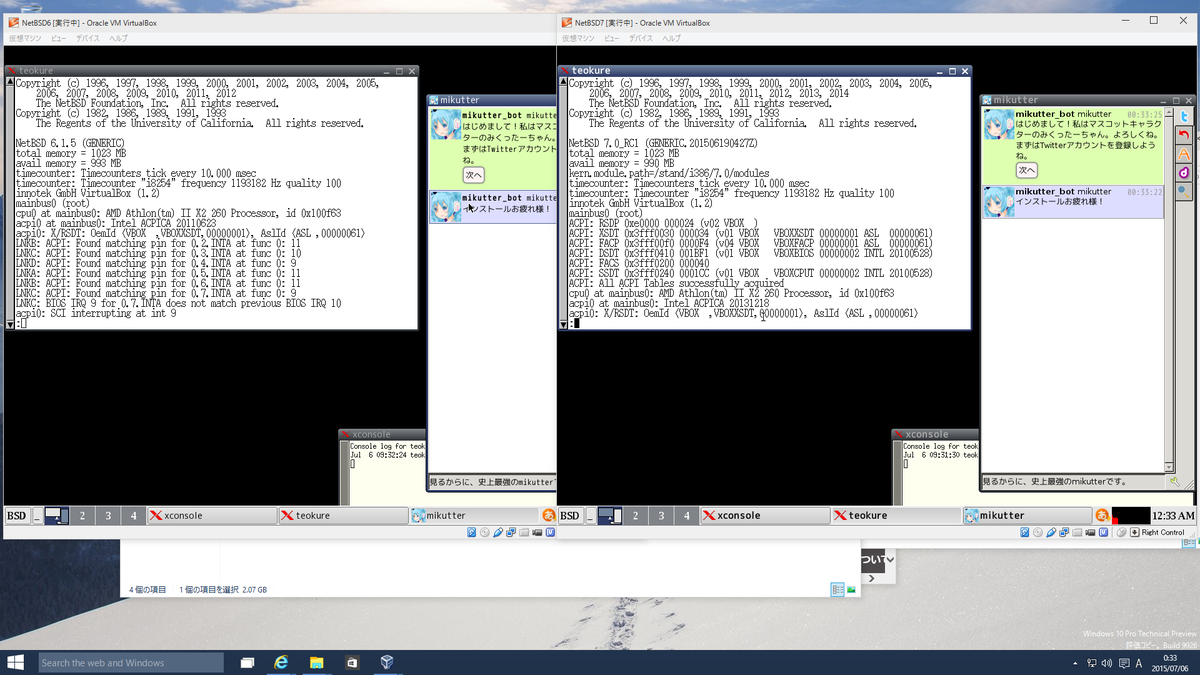Select xconsole in the NetBSD6 taskbar
Image resolution: width=1200 pixels, height=675 pixels.
click(211, 516)
